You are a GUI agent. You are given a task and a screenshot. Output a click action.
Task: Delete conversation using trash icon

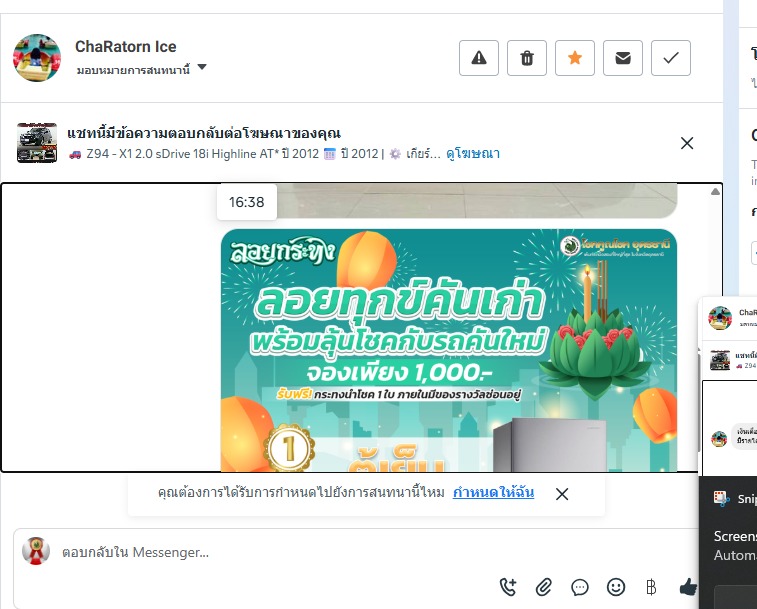coord(527,58)
